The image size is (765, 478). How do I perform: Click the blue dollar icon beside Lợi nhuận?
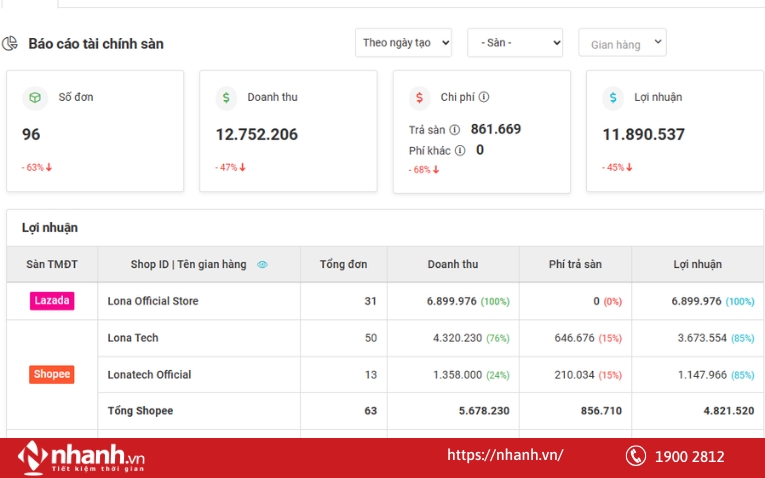tap(613, 98)
